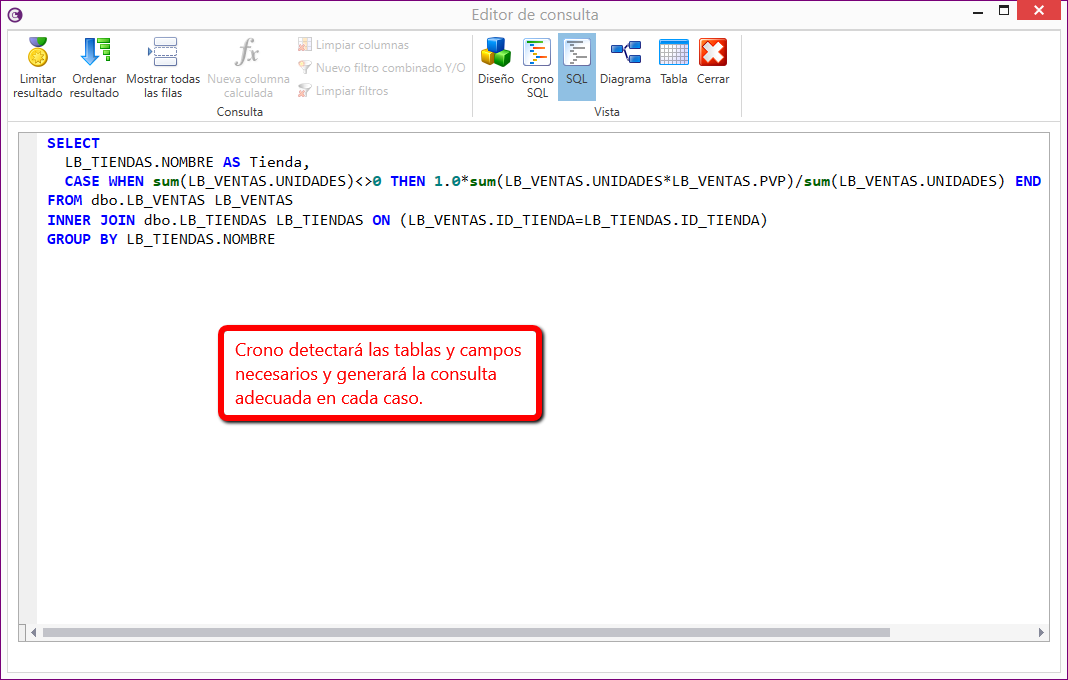The image size is (1068, 680).
Task: Click the SELECT keyword in the editor
Action: pyautogui.click(x=73, y=143)
